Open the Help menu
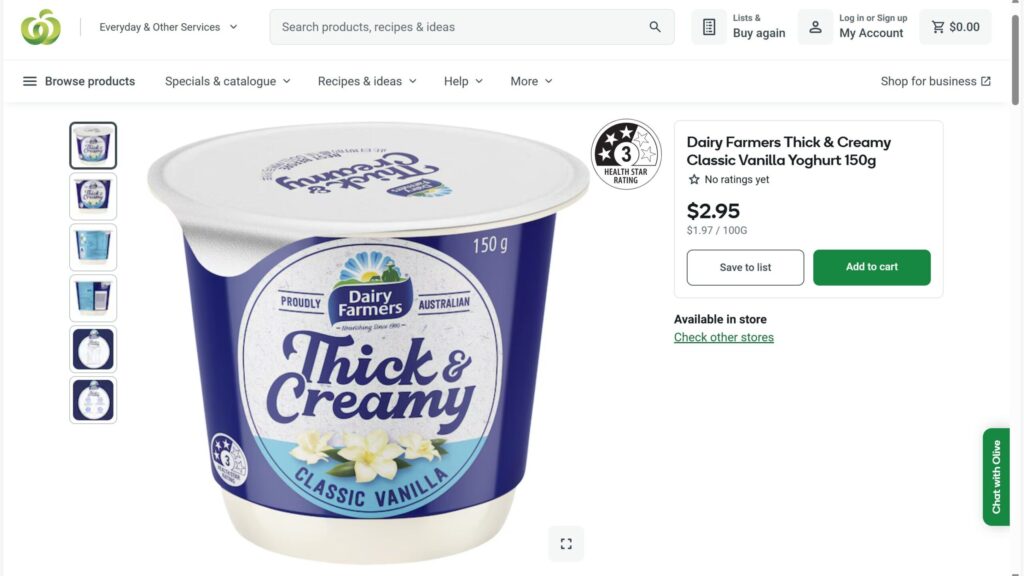This screenshot has height=576, width=1024. pos(463,81)
